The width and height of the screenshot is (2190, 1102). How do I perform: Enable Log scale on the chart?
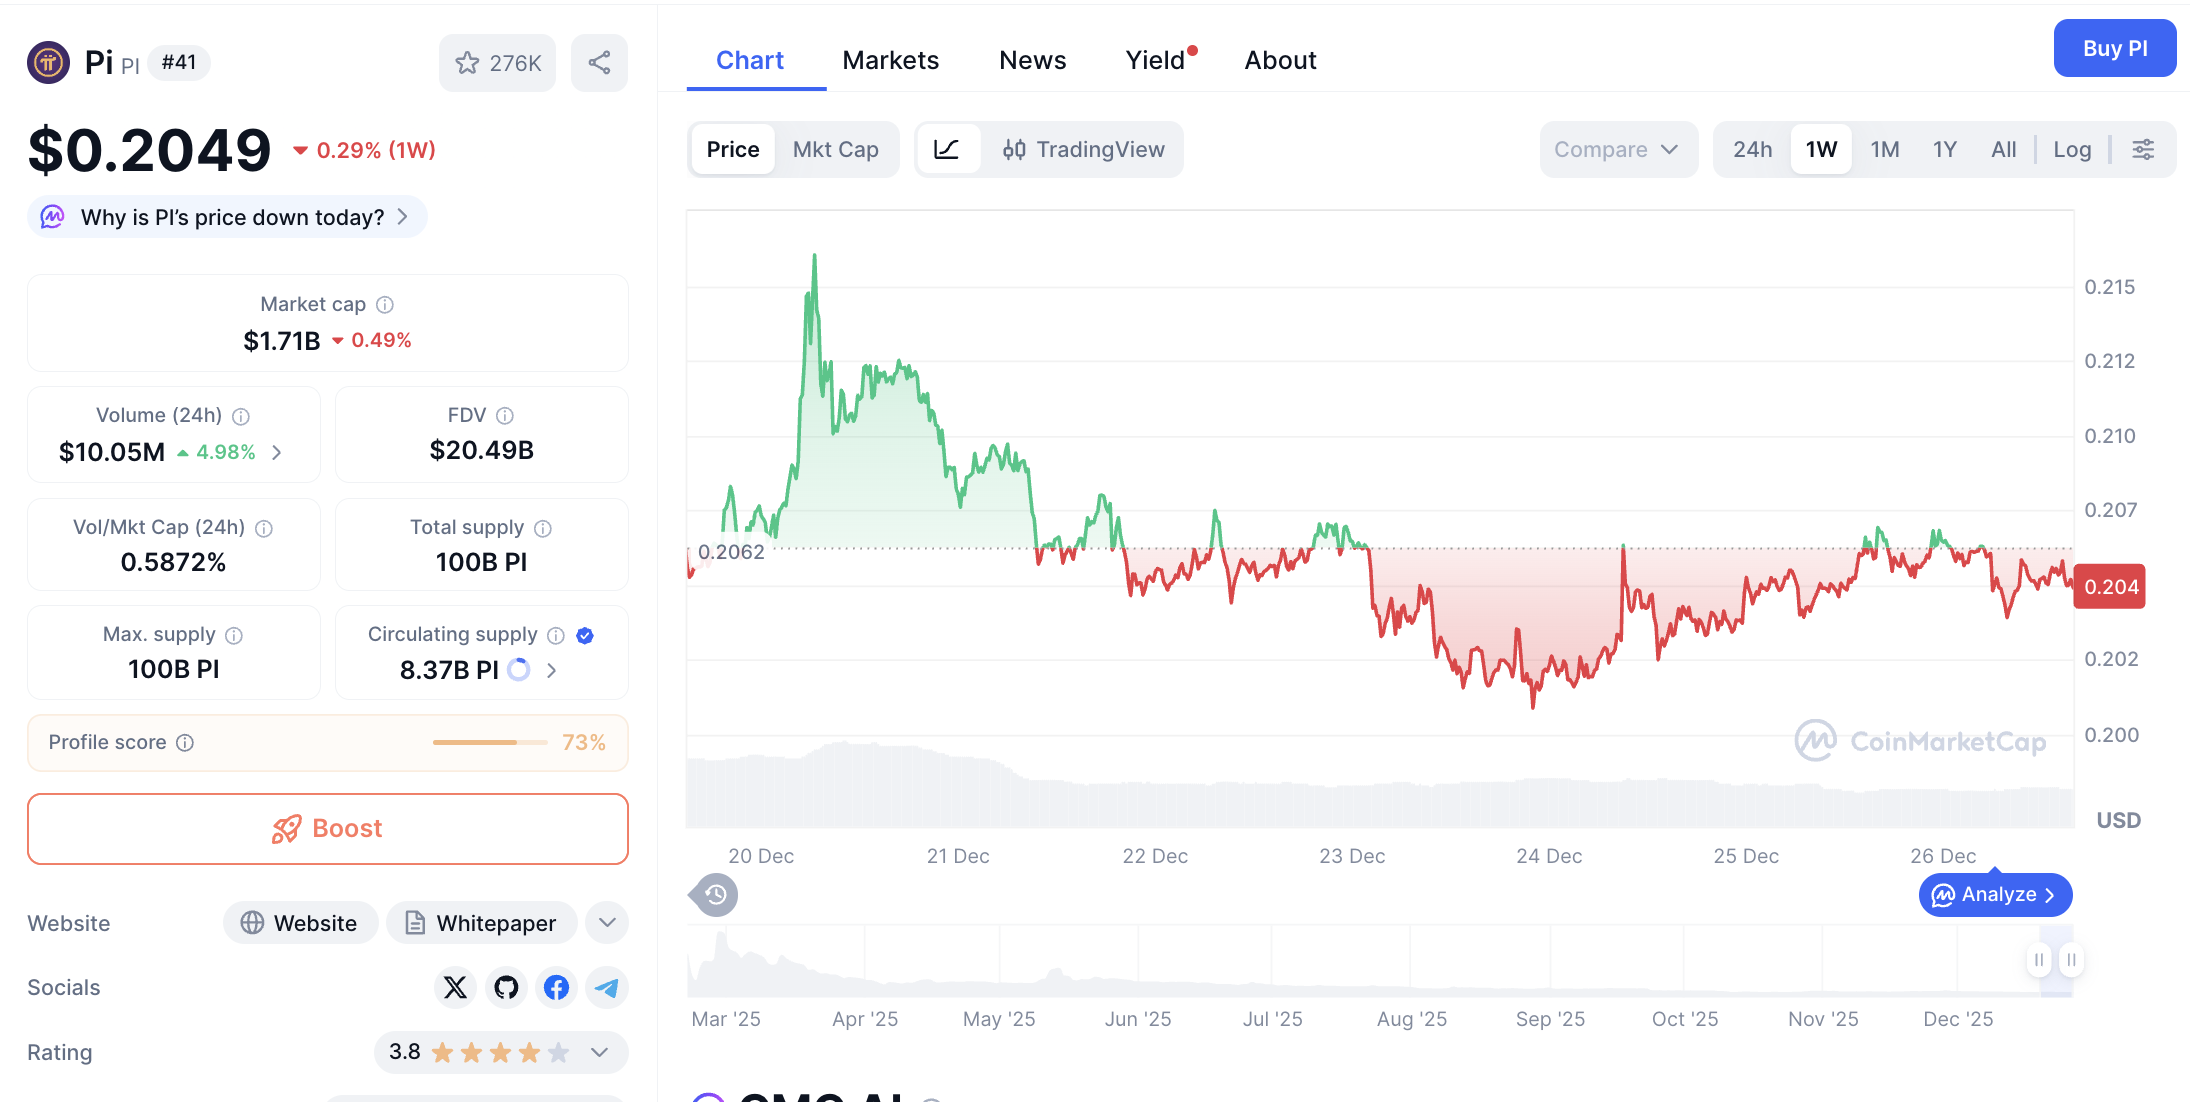point(2072,149)
